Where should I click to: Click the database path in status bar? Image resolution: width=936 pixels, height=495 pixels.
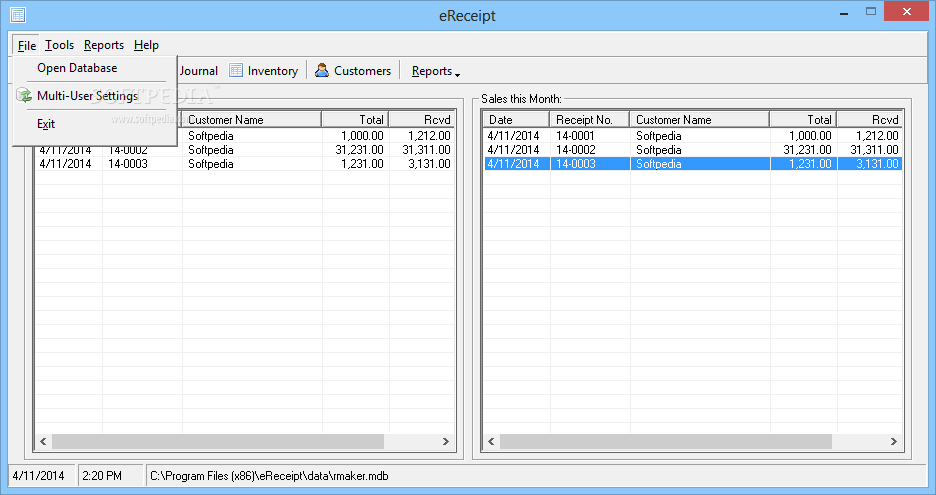tap(269, 476)
